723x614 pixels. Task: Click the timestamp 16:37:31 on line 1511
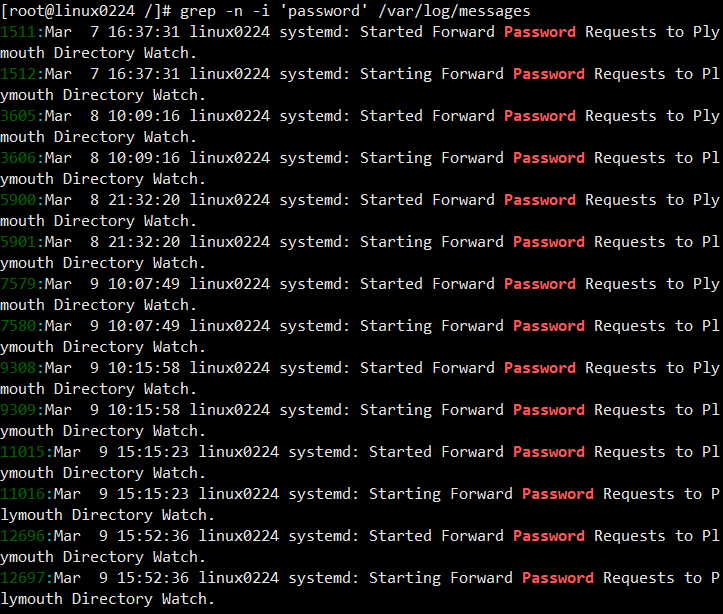(x=144, y=32)
